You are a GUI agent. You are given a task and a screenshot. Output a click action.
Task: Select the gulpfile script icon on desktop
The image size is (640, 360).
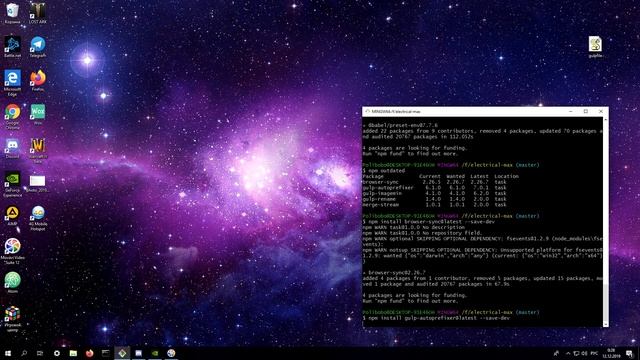pyautogui.click(x=595, y=47)
